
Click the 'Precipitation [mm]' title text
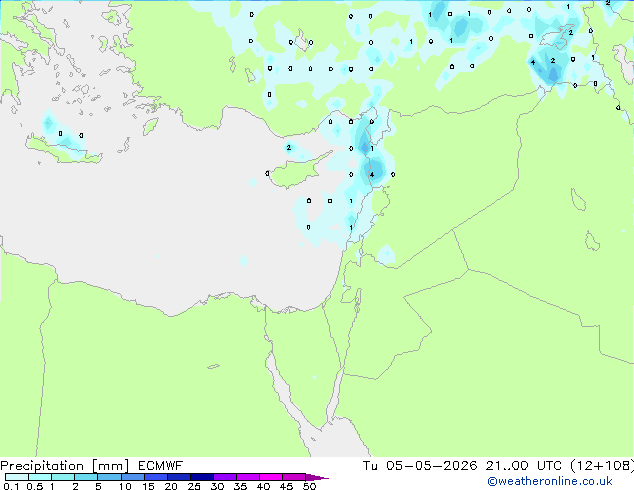(x=65, y=466)
